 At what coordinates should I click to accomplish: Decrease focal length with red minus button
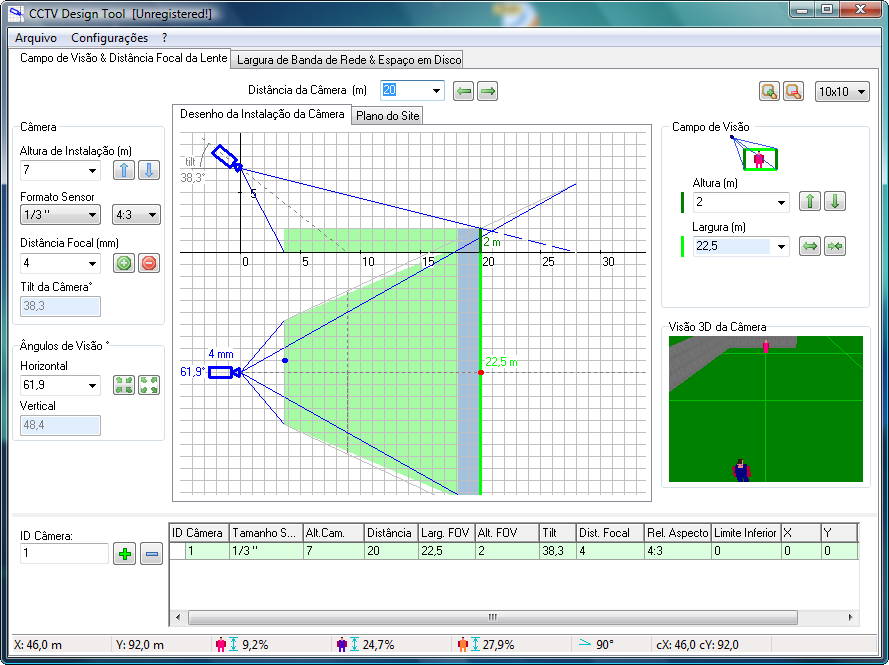point(148,264)
